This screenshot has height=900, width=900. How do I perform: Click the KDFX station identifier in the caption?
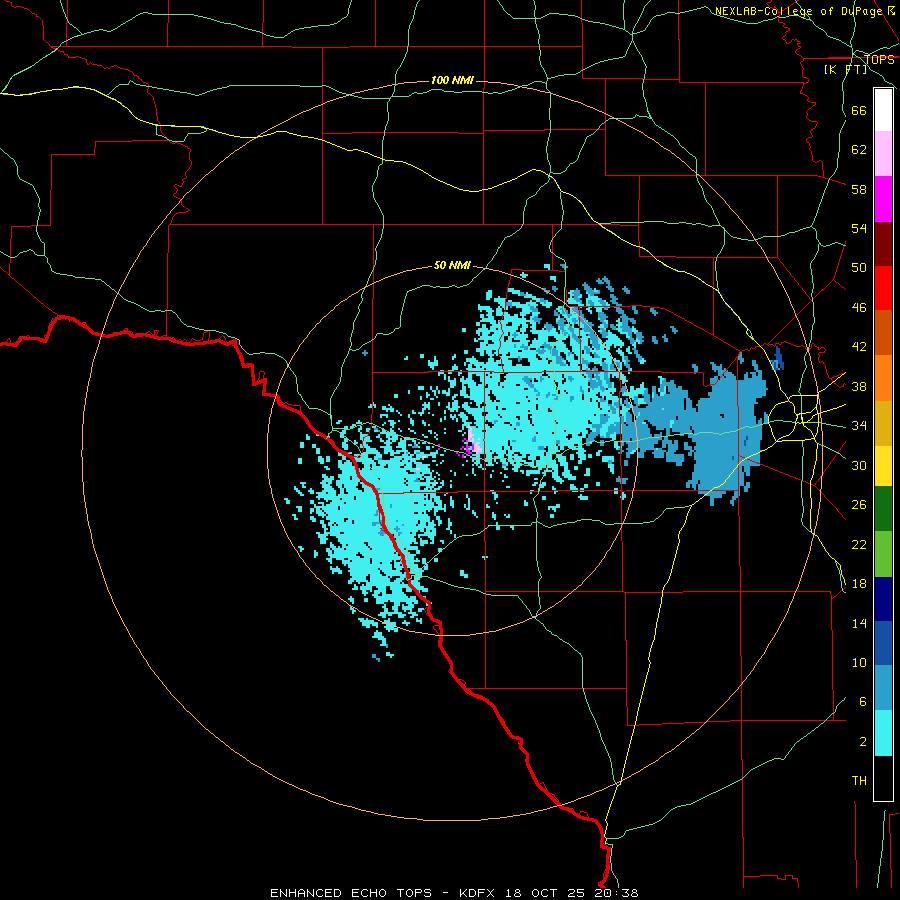479,893
